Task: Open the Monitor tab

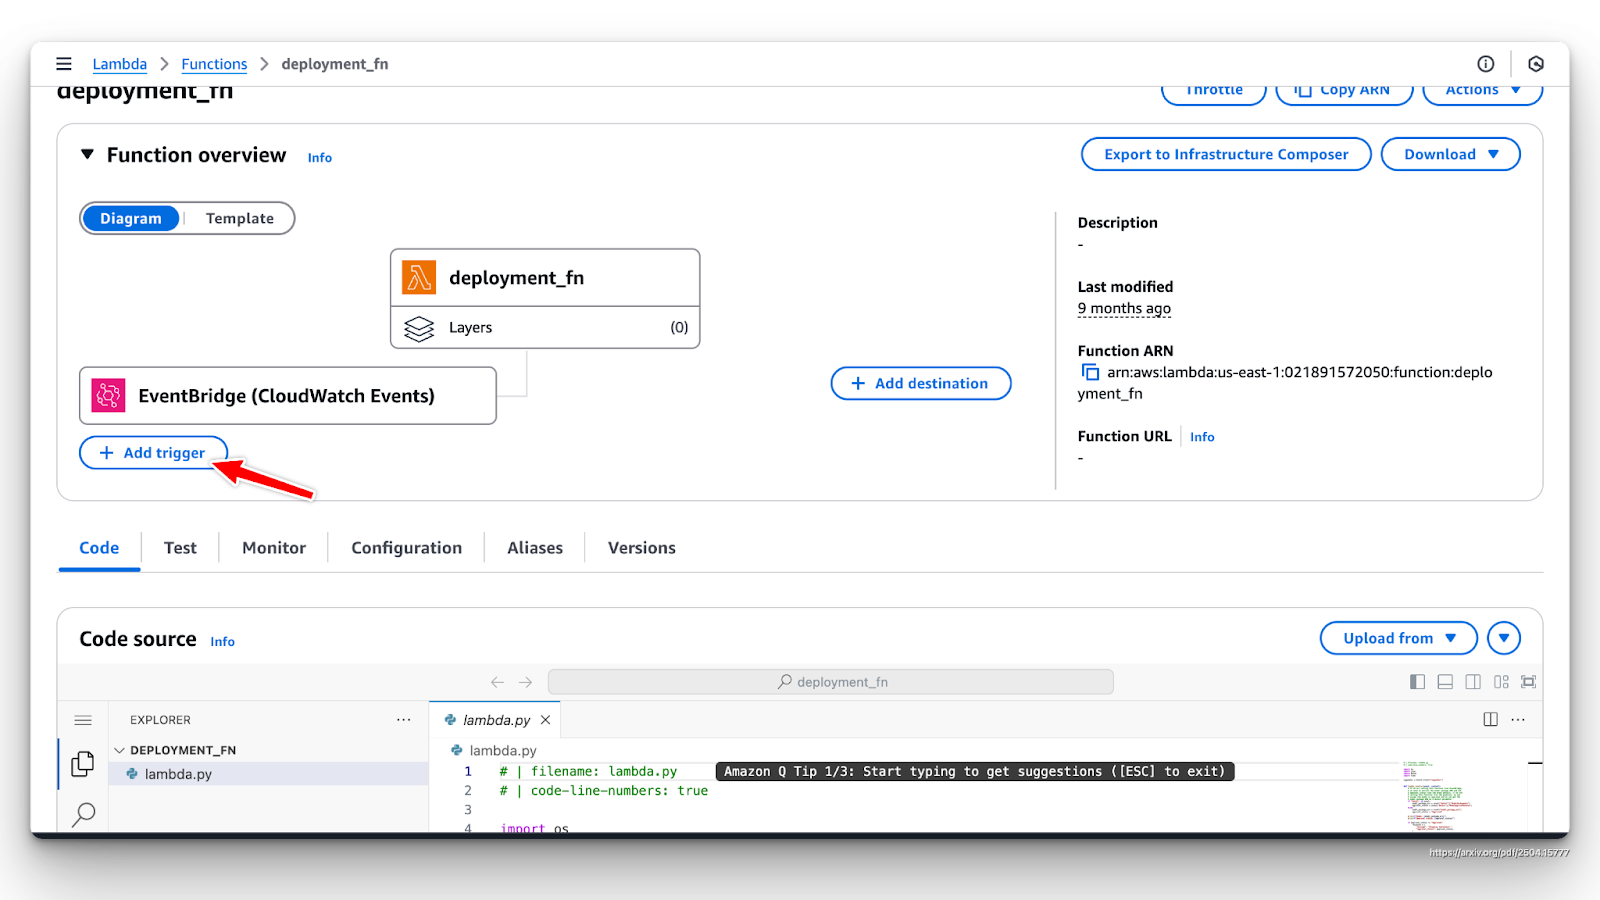Action: 274,548
